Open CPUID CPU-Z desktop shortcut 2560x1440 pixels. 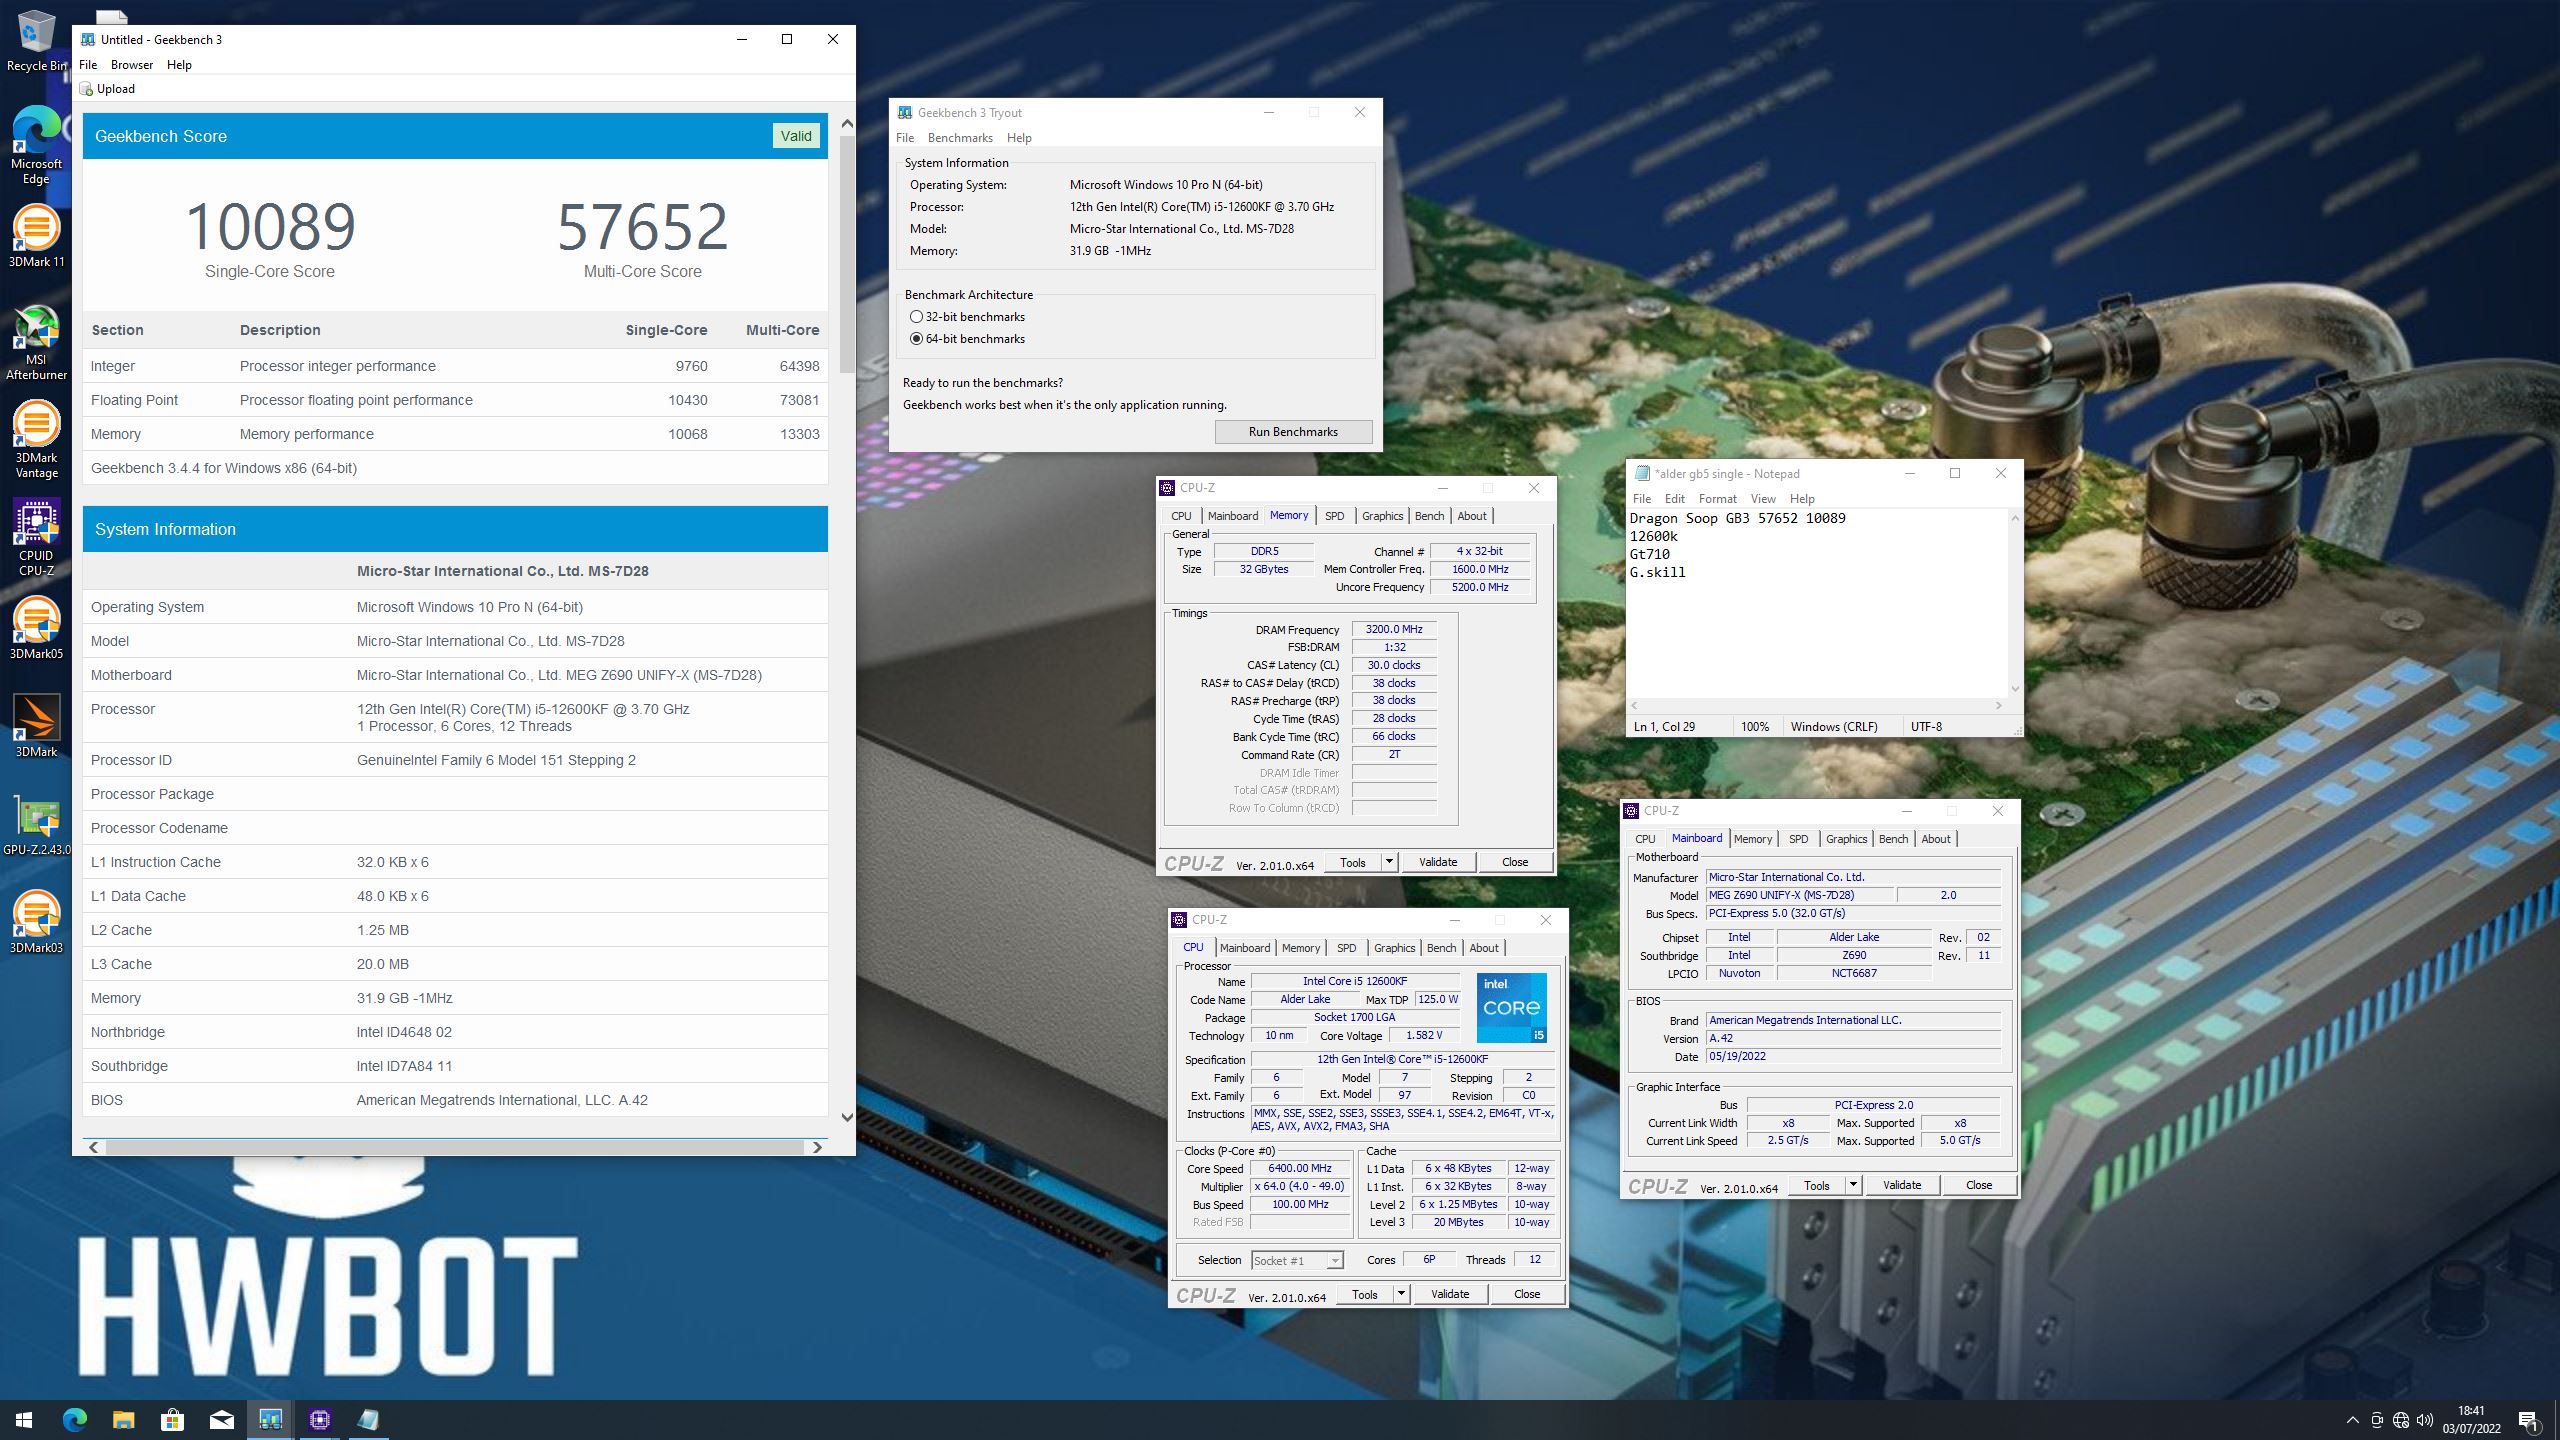[36, 538]
